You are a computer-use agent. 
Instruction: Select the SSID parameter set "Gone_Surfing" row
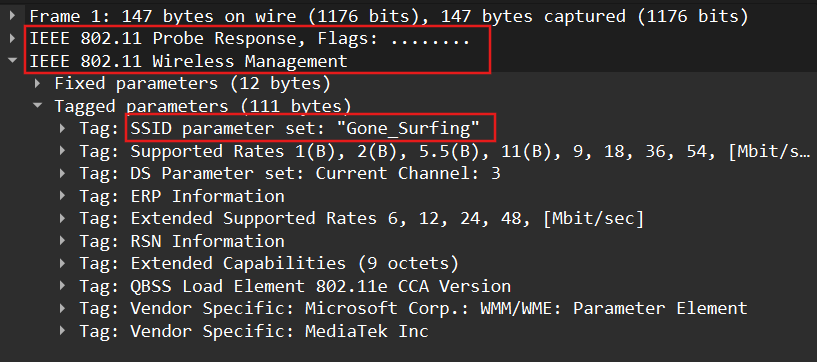click(x=408, y=129)
